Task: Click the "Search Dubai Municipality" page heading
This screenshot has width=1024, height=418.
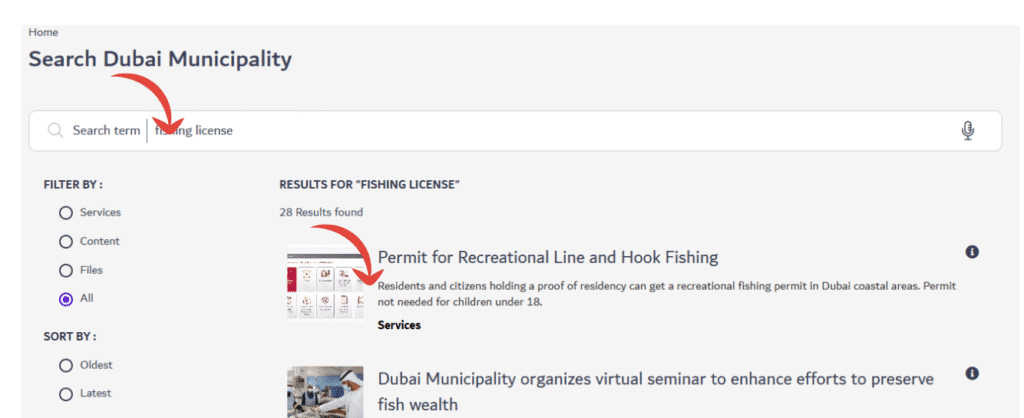Action: [x=160, y=59]
